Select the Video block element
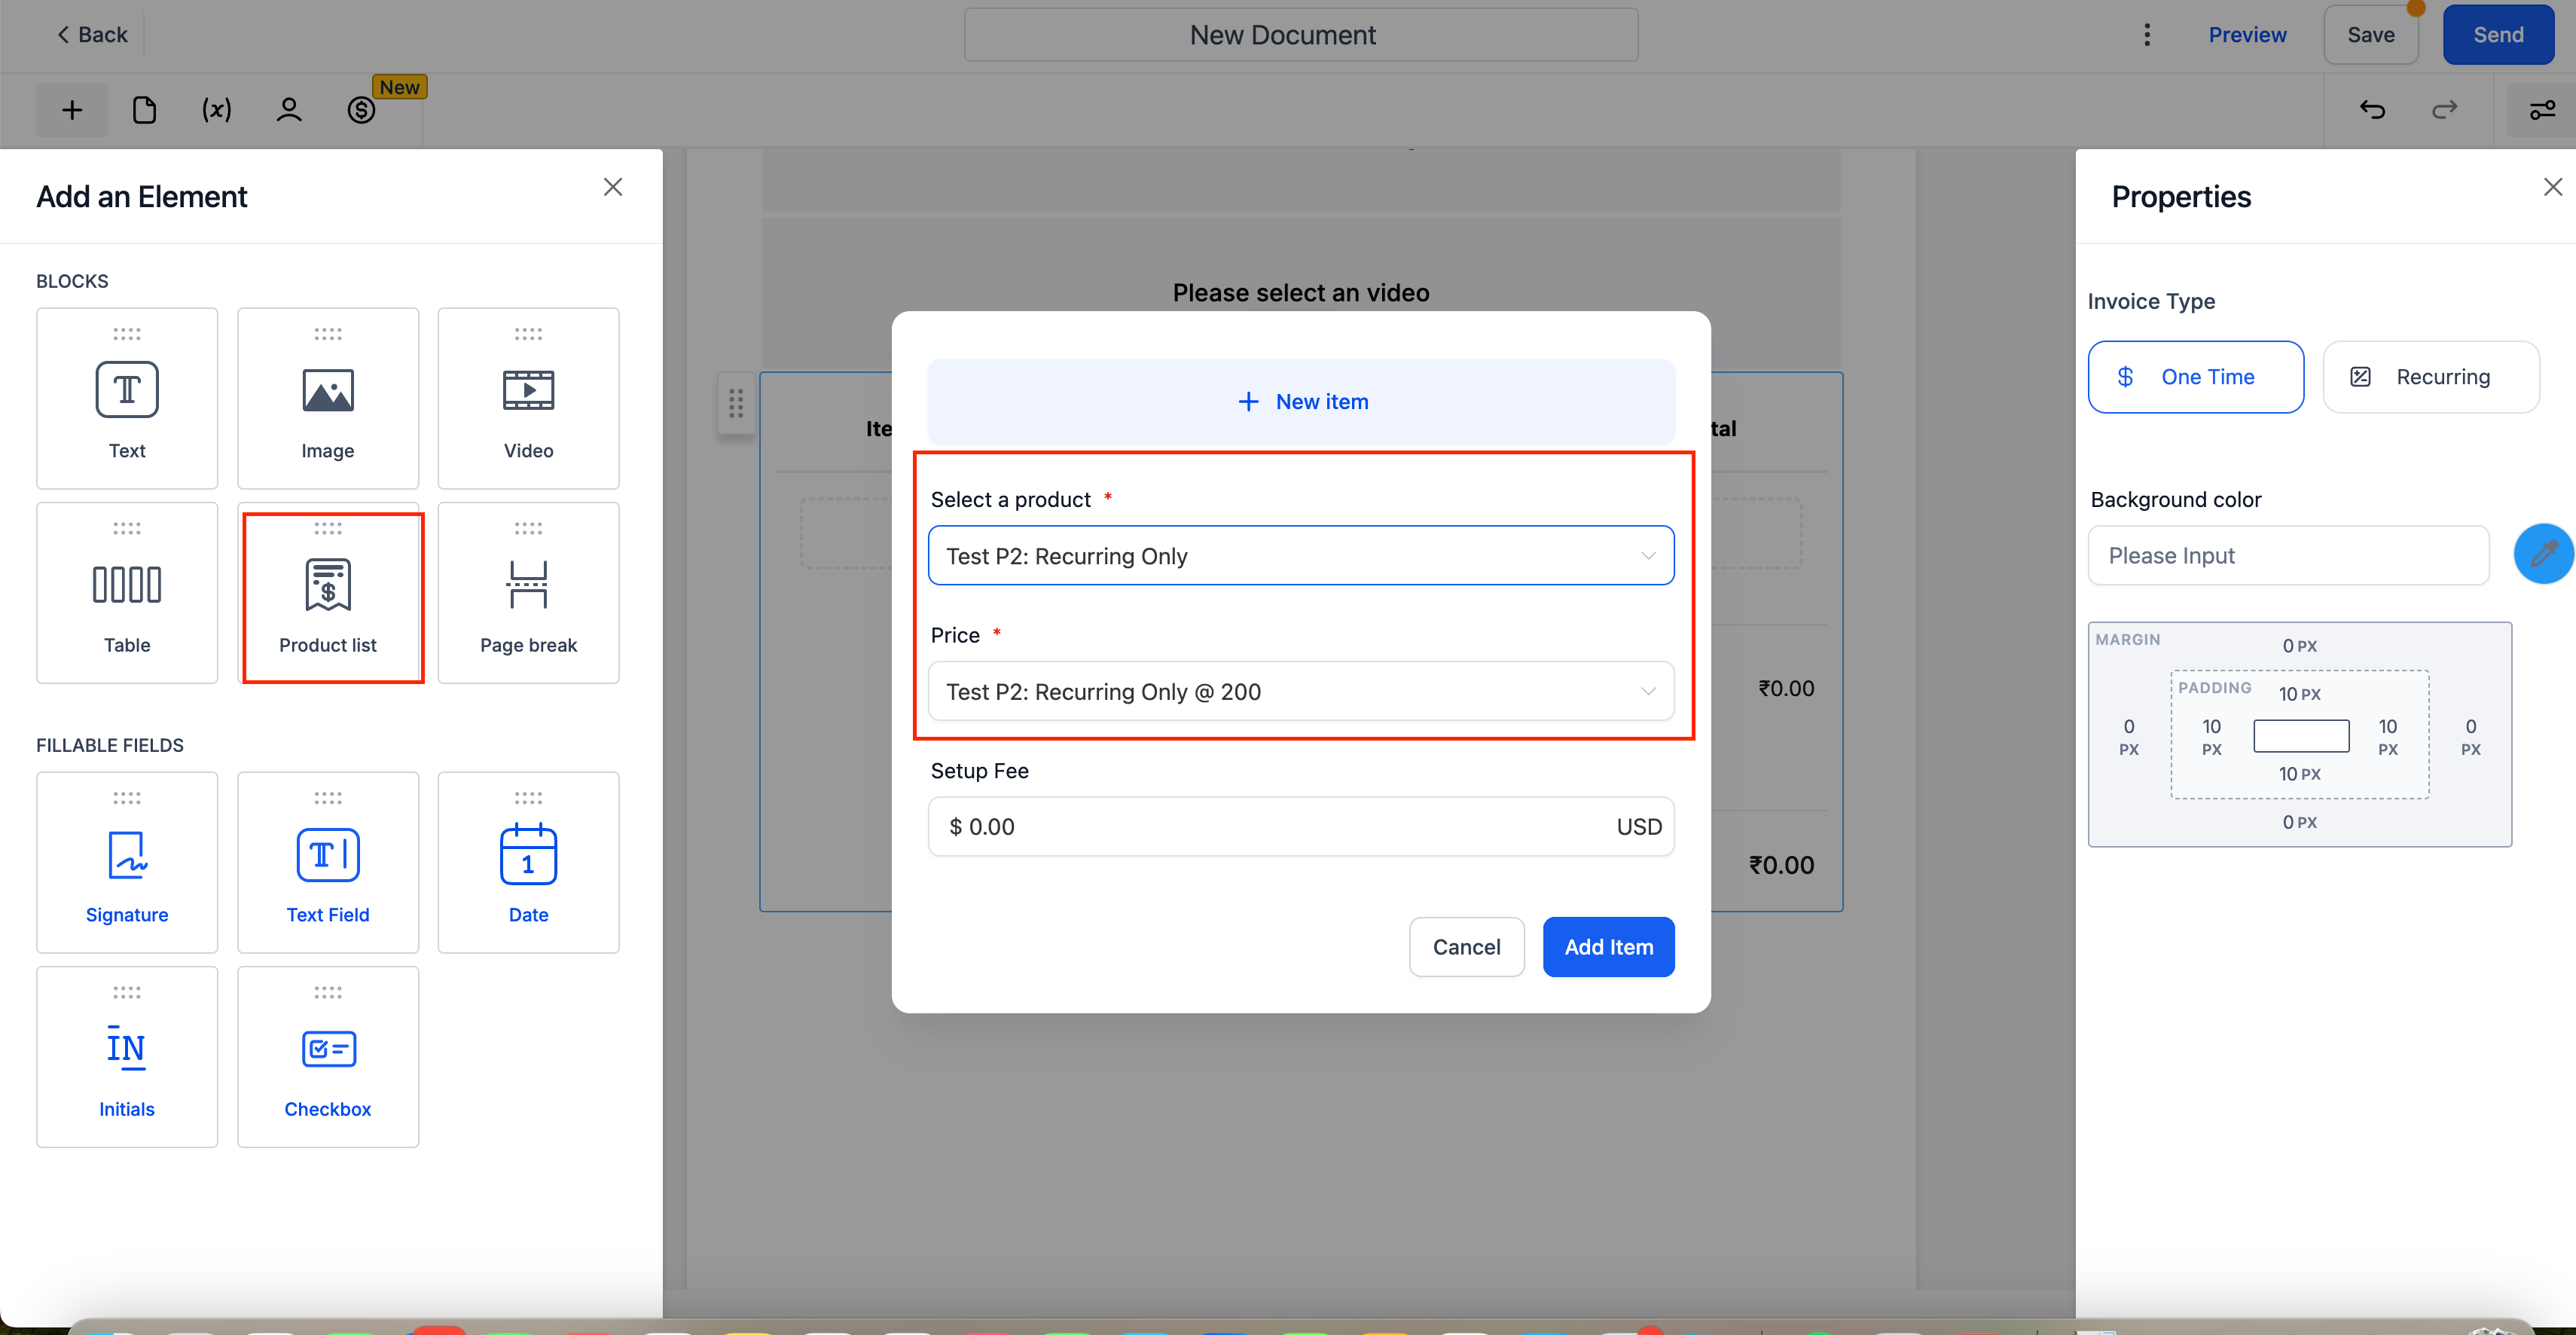The width and height of the screenshot is (2576, 1335). pos(528,398)
